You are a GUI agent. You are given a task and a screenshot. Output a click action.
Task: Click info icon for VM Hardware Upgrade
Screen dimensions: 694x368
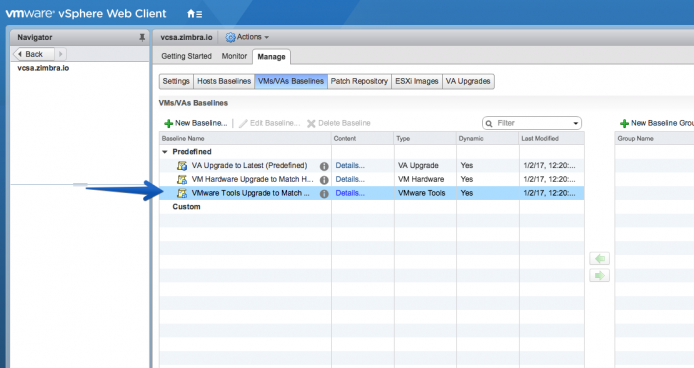(x=324, y=180)
